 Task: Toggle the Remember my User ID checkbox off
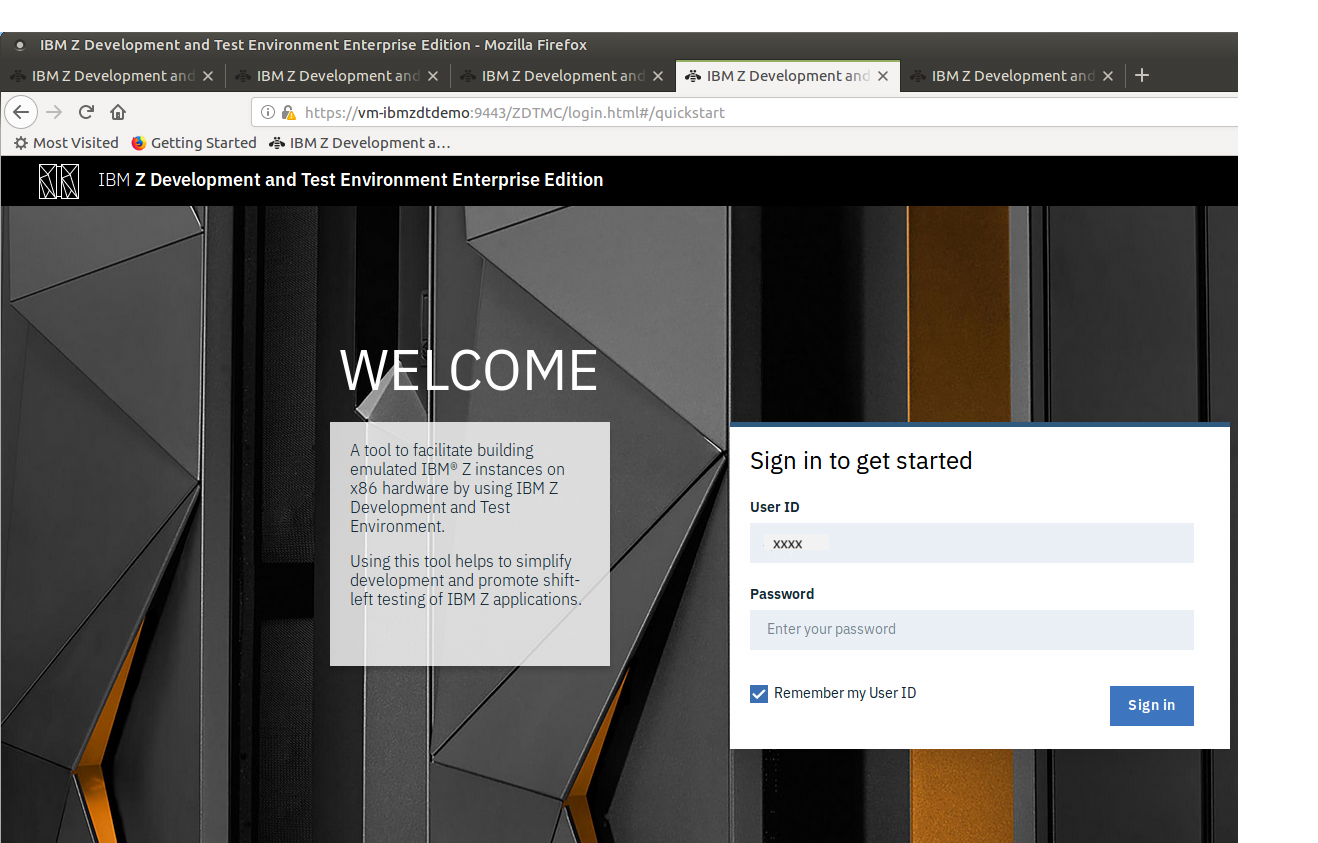[x=759, y=693]
